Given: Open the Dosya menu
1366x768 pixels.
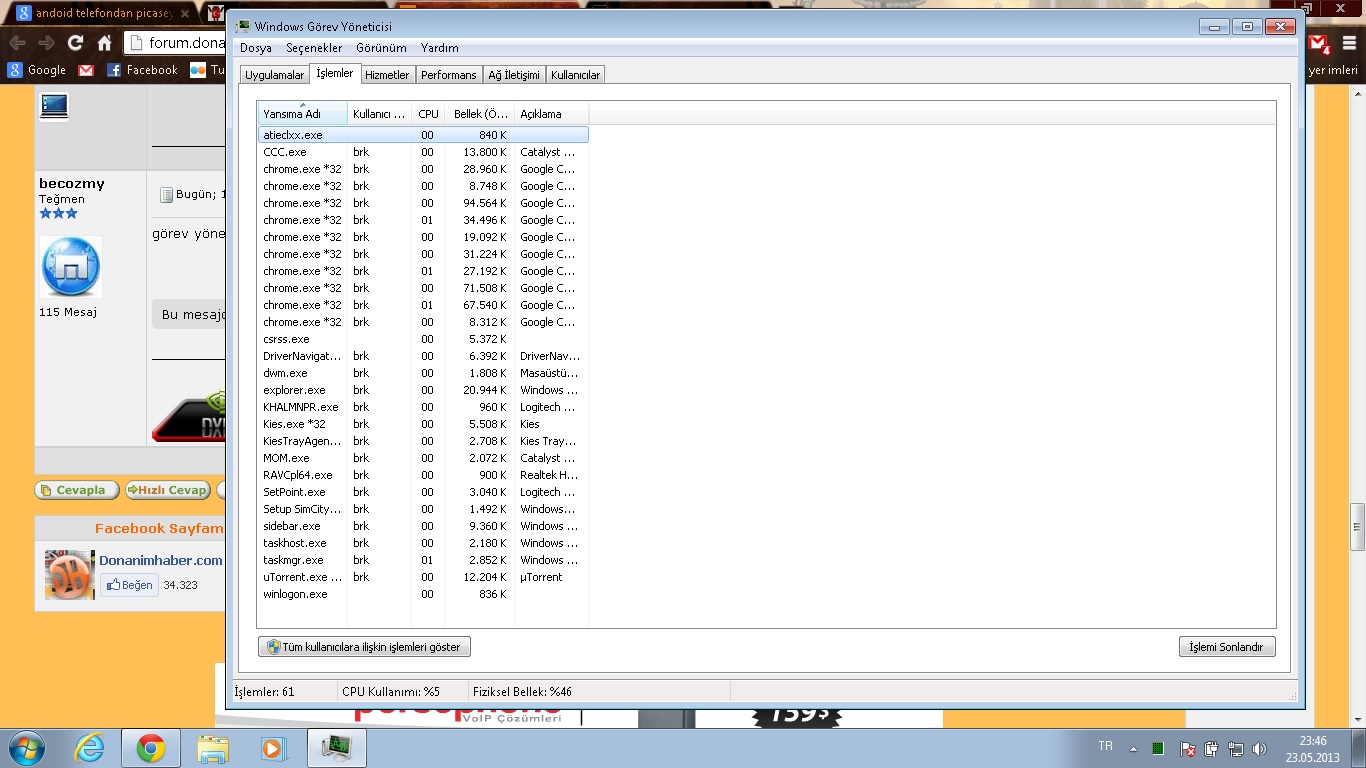Looking at the screenshot, I should [x=256, y=48].
